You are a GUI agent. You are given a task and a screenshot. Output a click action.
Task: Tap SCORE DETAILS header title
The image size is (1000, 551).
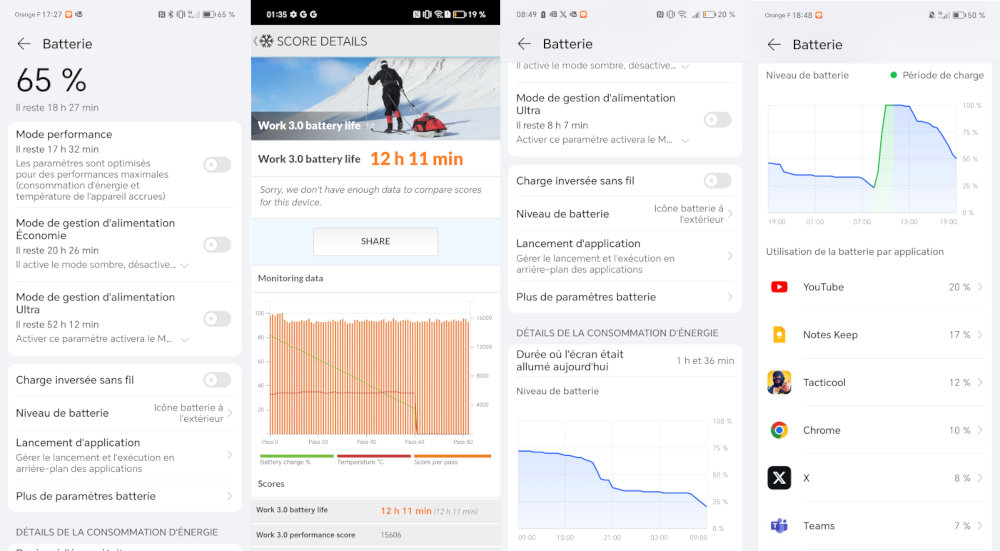[322, 41]
